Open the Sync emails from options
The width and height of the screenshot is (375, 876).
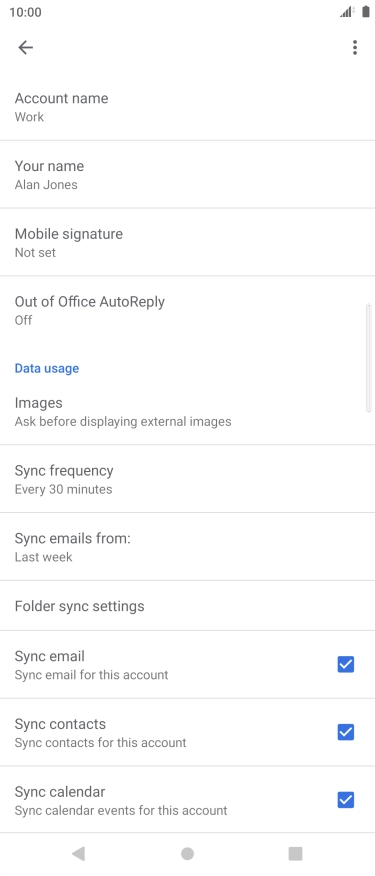[x=187, y=547]
